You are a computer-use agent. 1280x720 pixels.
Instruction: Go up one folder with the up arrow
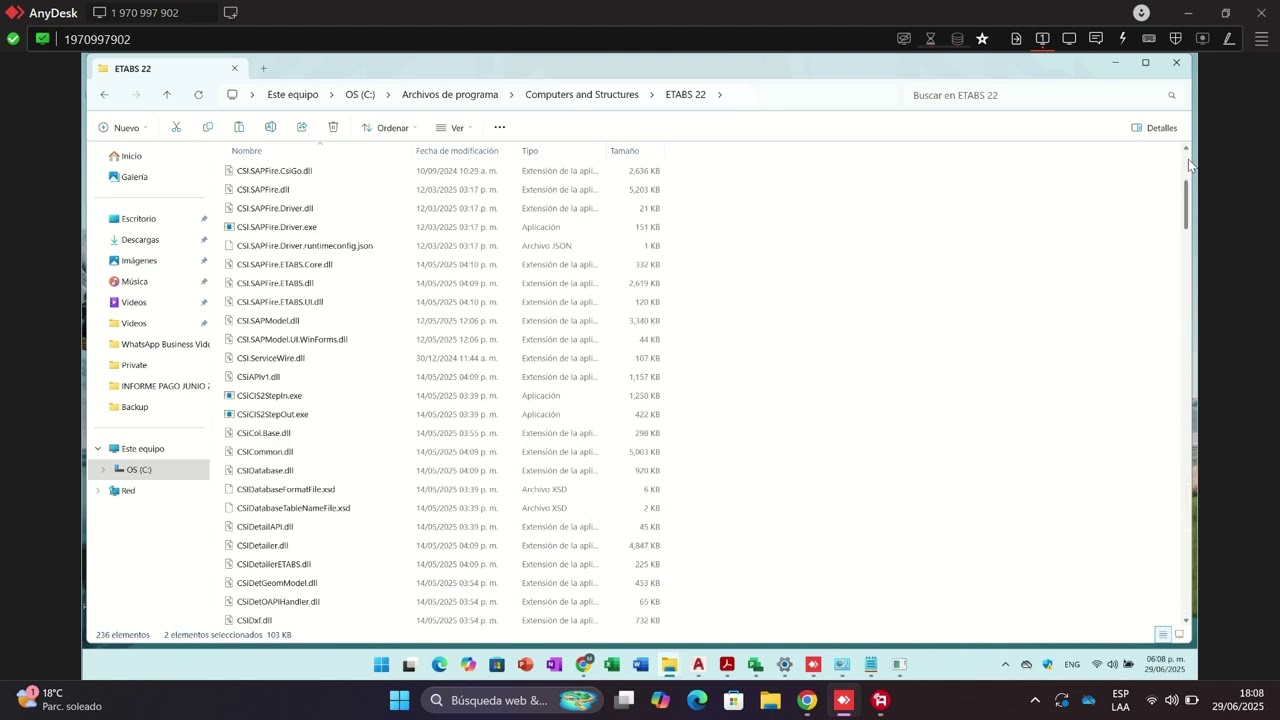pos(167,95)
